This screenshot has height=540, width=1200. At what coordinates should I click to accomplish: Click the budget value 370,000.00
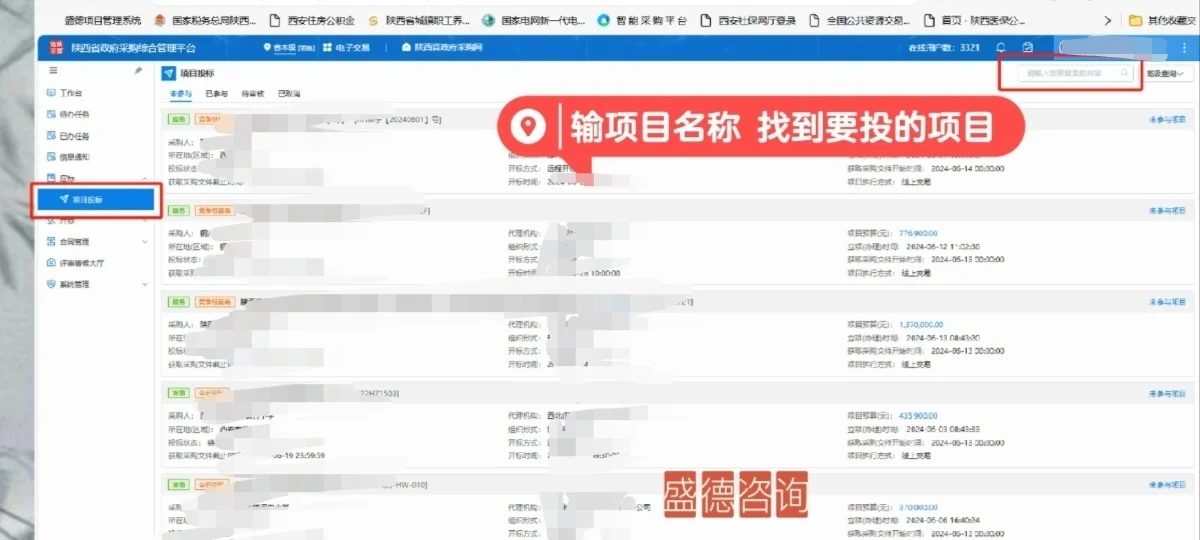[x=918, y=507]
